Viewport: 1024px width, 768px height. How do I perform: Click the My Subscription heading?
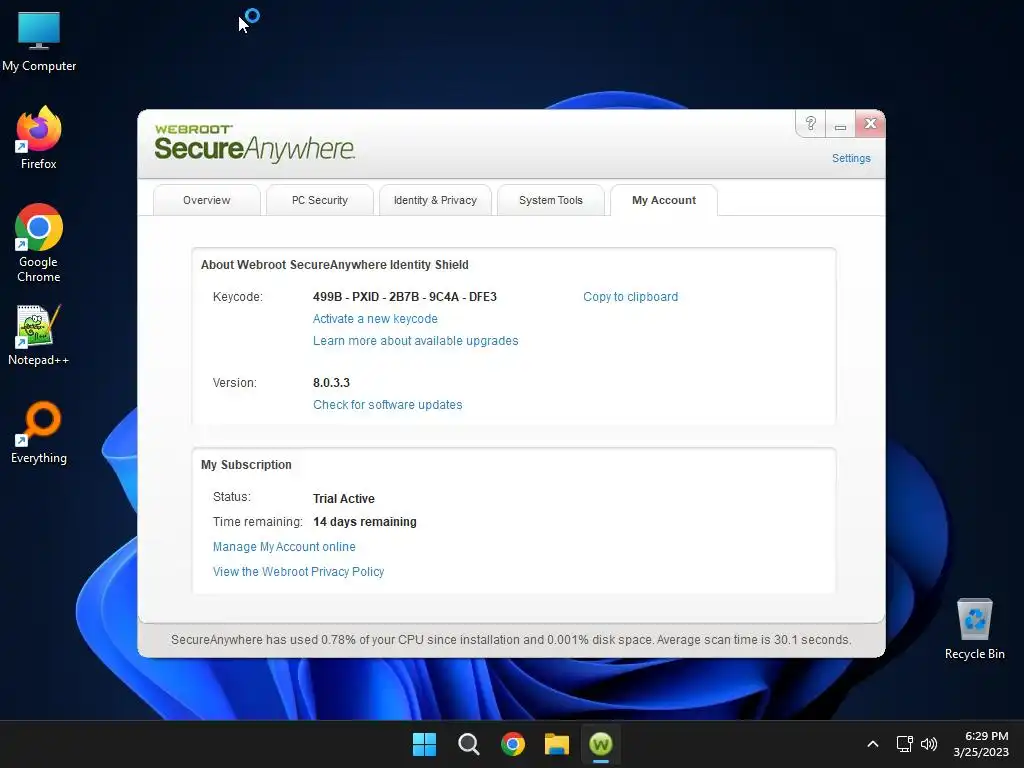246,465
